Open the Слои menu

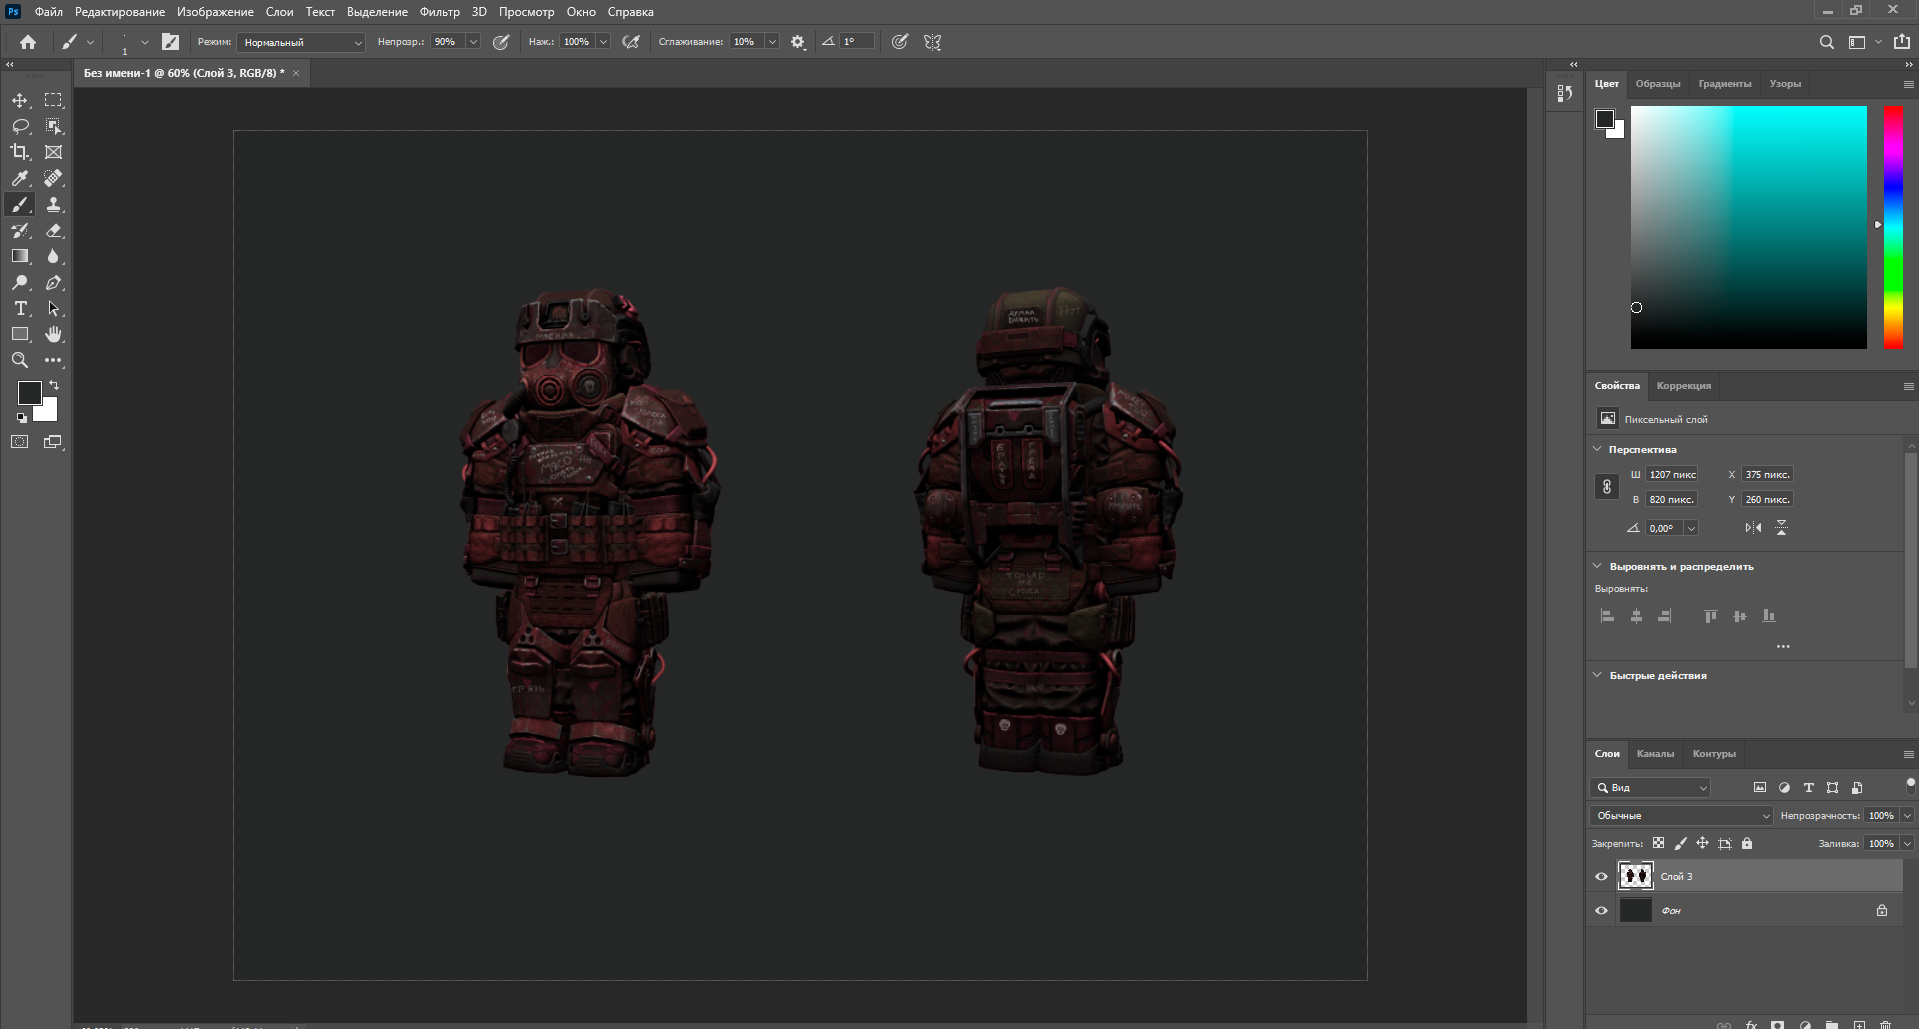click(x=279, y=12)
